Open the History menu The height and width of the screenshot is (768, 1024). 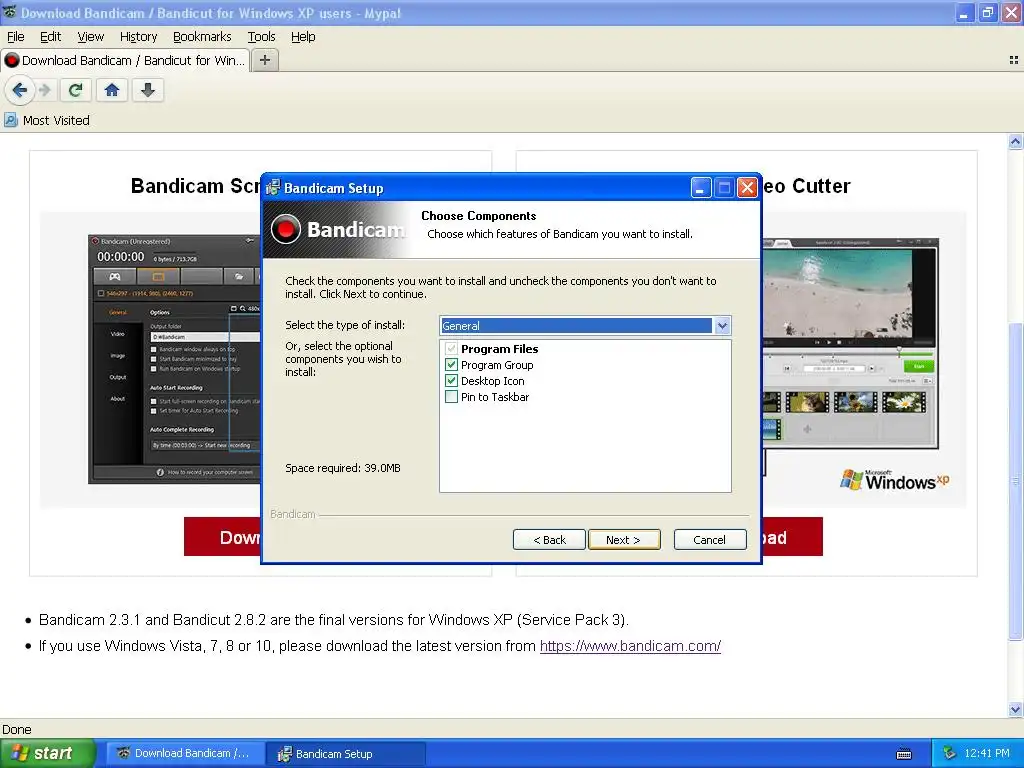coord(138,37)
